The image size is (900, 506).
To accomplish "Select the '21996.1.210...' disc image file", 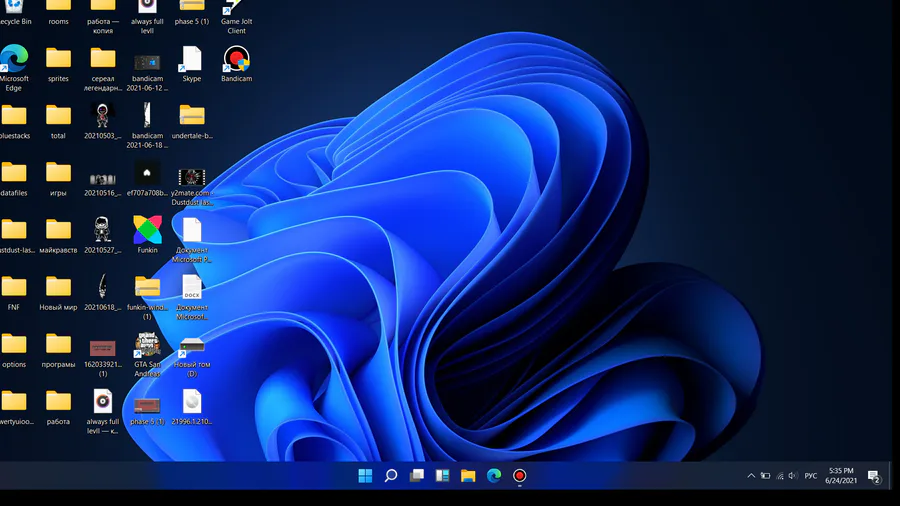I will coord(192,408).
